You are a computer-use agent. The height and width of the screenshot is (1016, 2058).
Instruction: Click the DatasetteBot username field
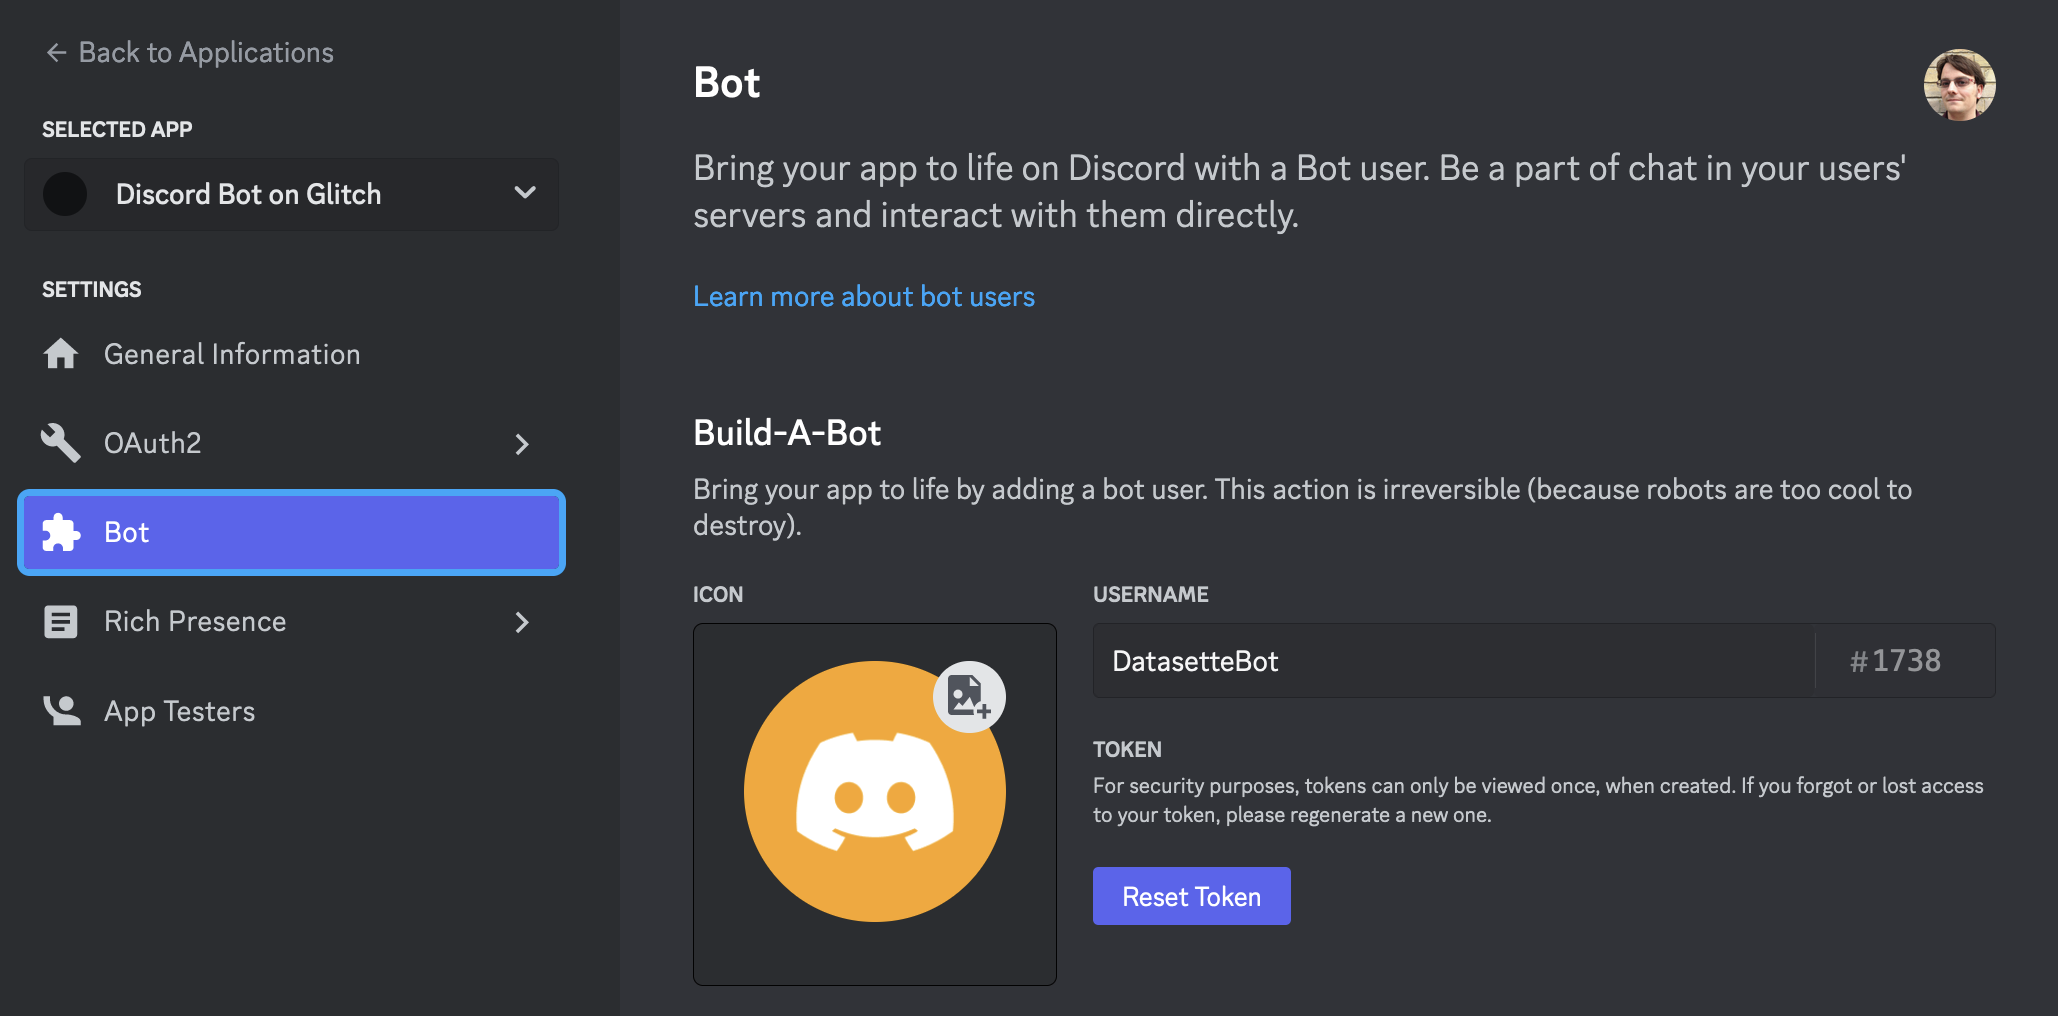click(1452, 661)
